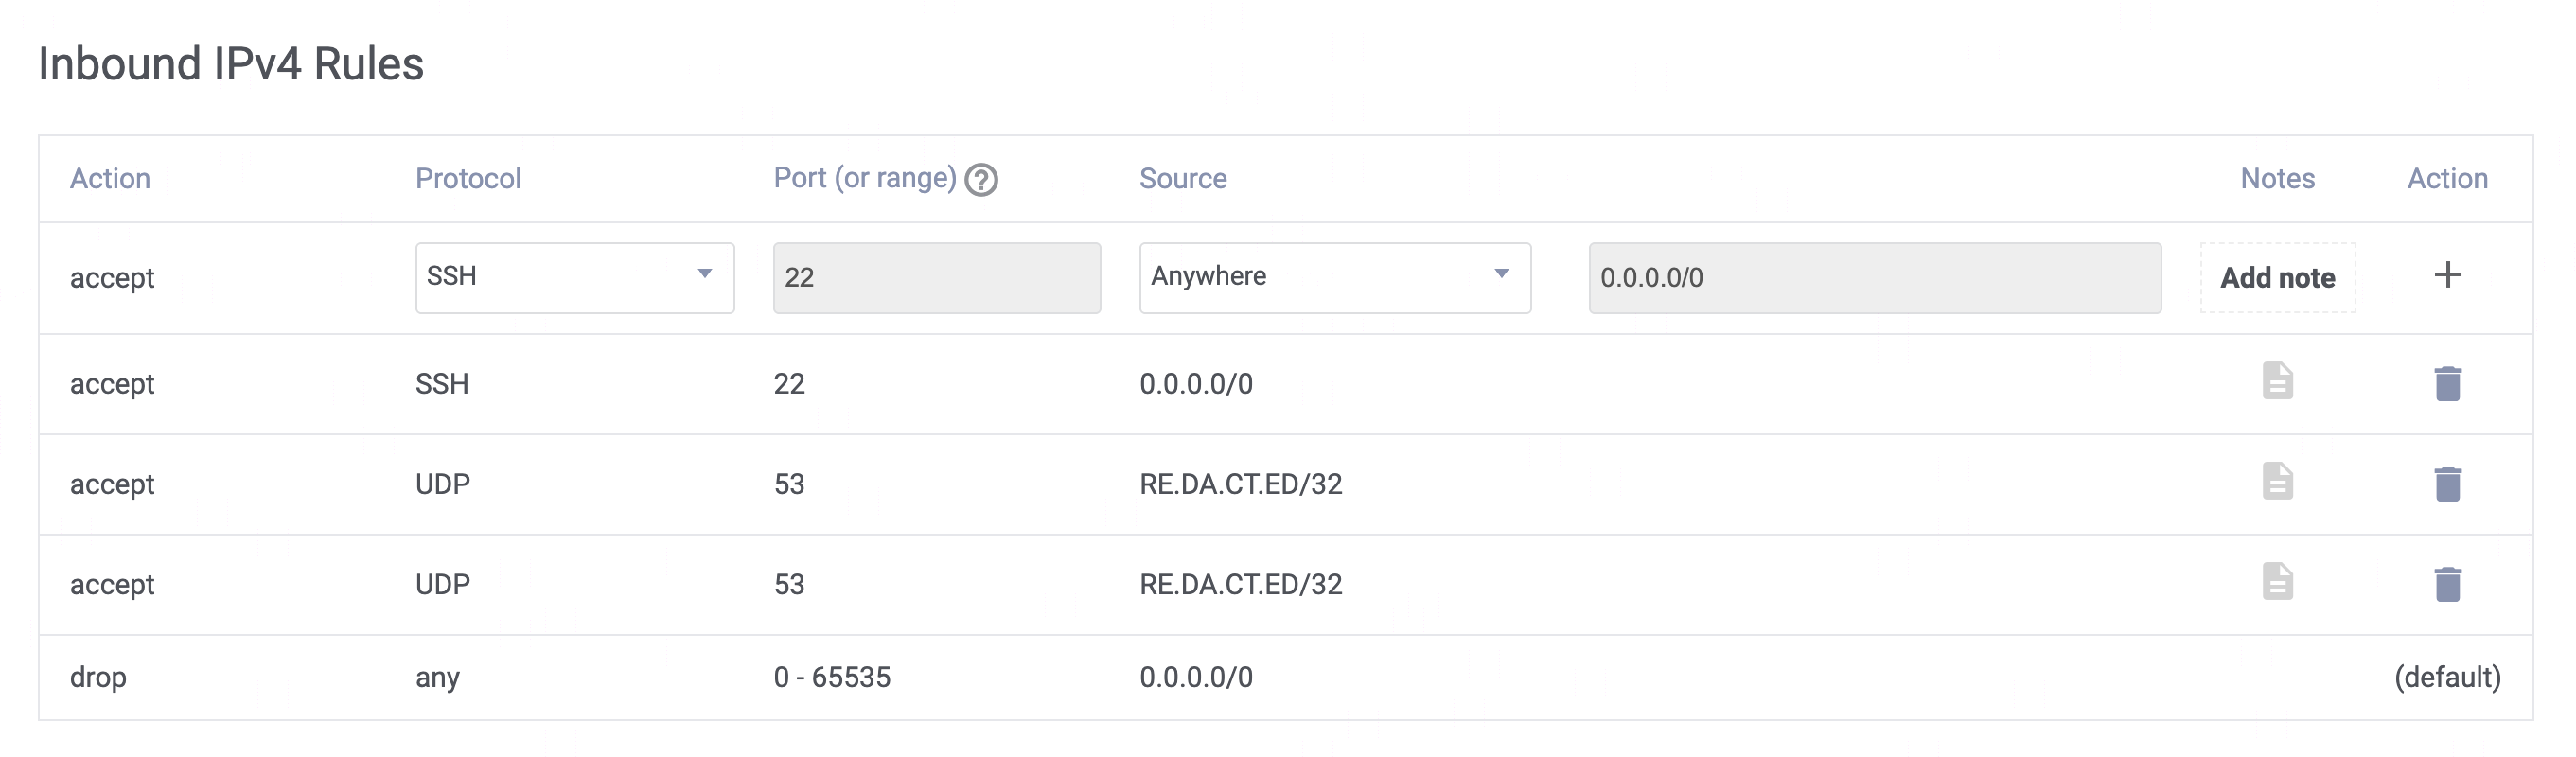
Task: Click the port field showing 22
Action: point(936,277)
